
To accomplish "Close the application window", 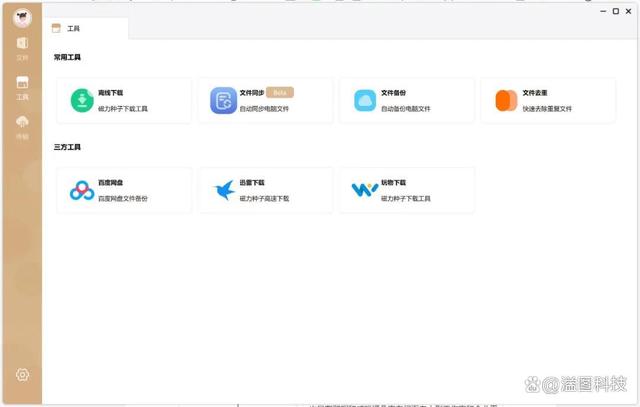I will [x=629, y=11].
